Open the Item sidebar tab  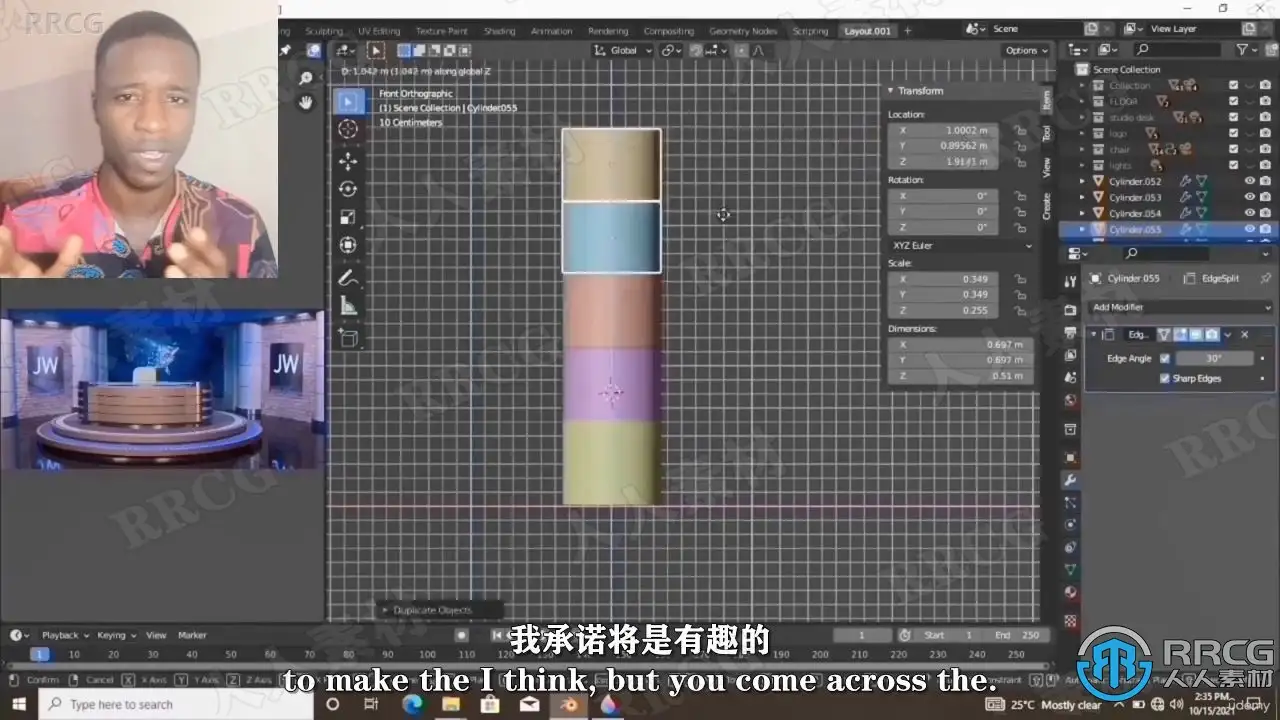[x=1047, y=99]
